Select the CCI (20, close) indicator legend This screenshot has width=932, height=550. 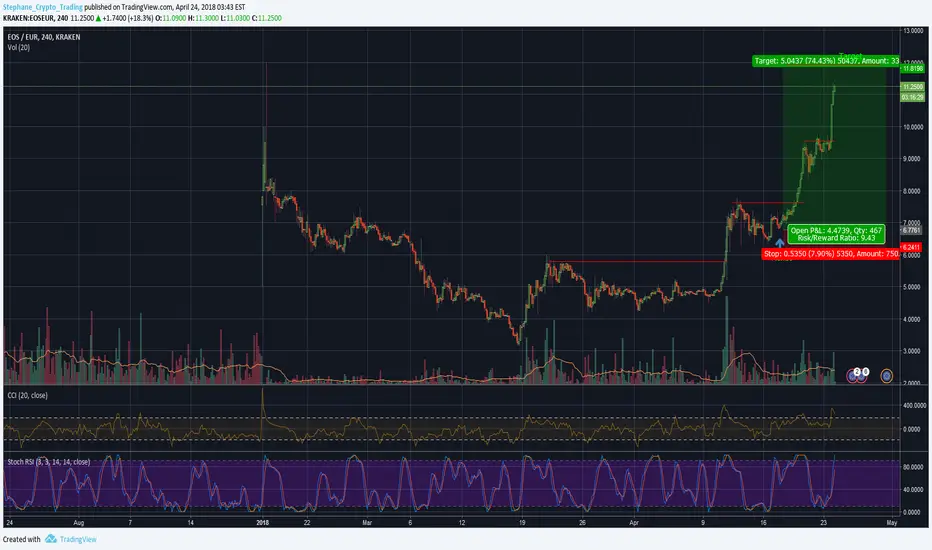(27, 395)
